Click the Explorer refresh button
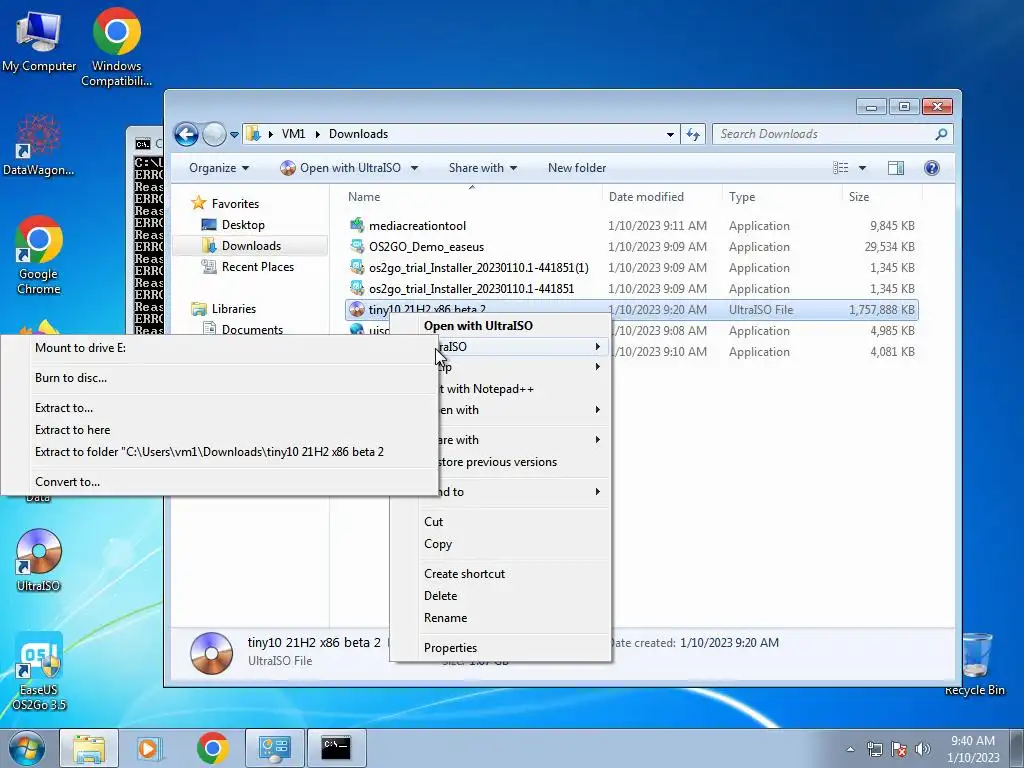This screenshot has height=768, width=1024. click(x=693, y=135)
